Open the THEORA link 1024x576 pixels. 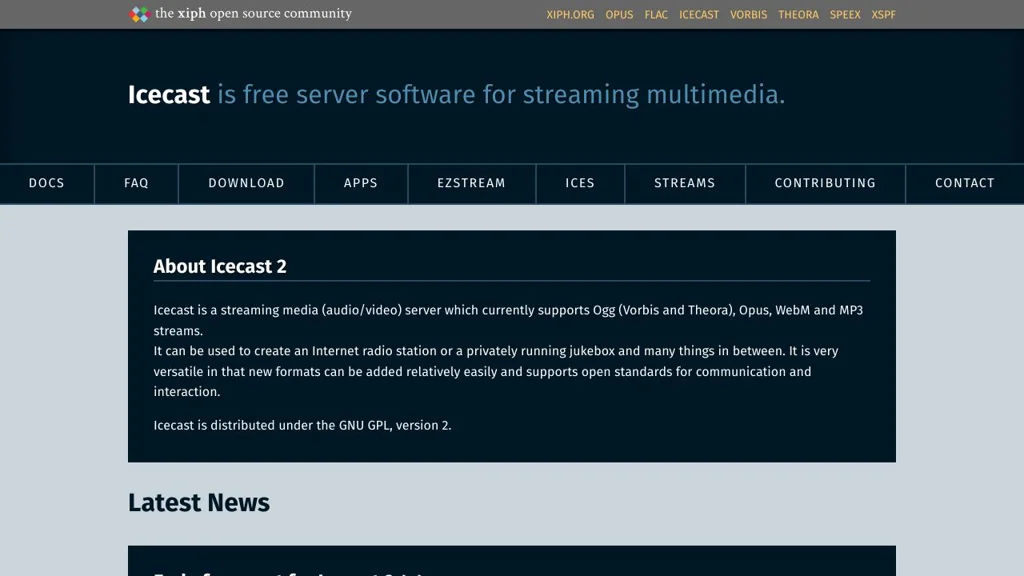[x=798, y=15]
